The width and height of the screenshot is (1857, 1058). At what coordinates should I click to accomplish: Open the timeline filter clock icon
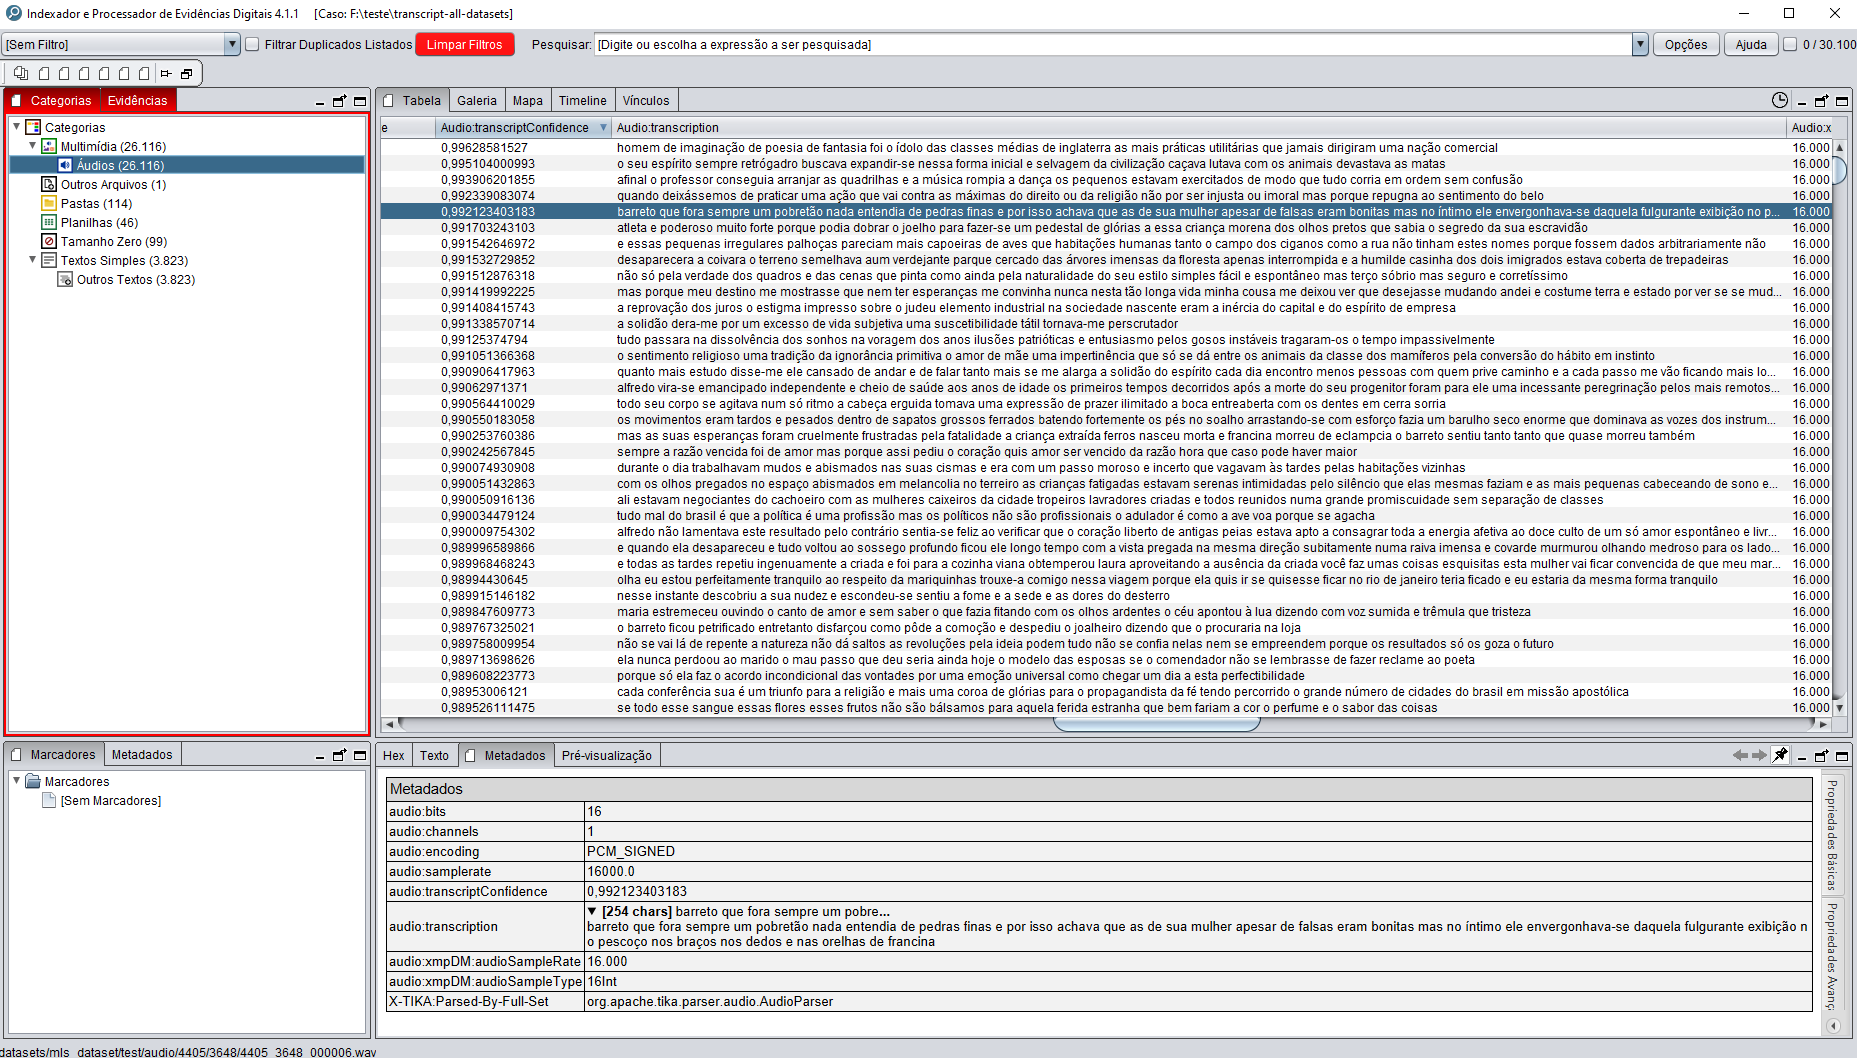click(1779, 100)
